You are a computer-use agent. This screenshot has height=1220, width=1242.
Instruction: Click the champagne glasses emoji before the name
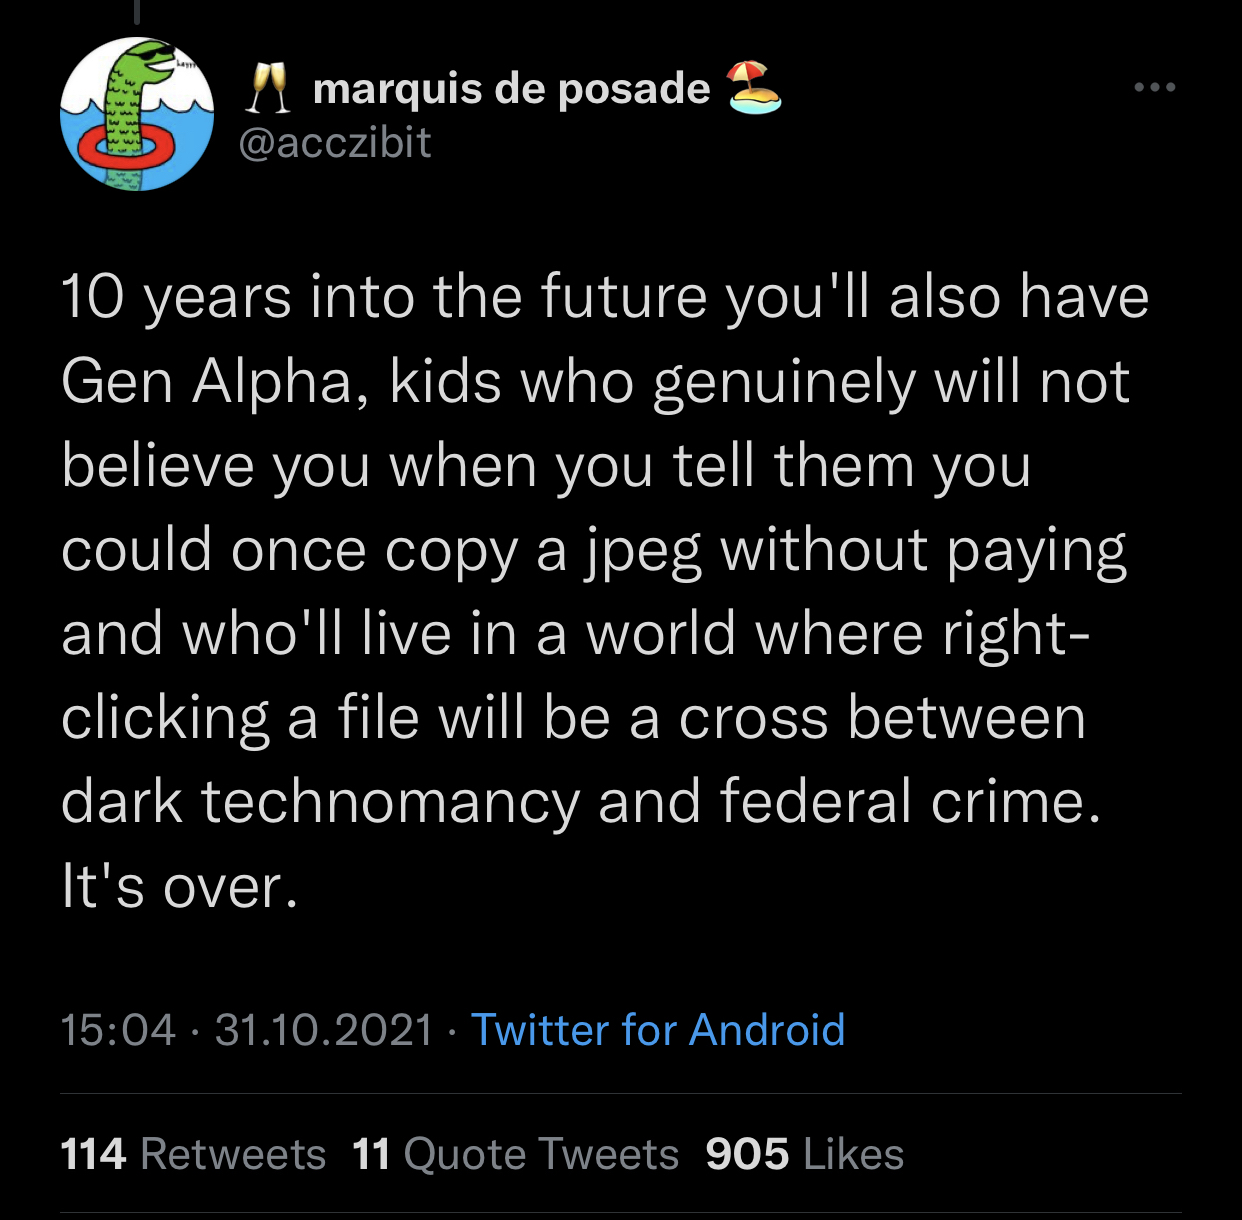[268, 88]
